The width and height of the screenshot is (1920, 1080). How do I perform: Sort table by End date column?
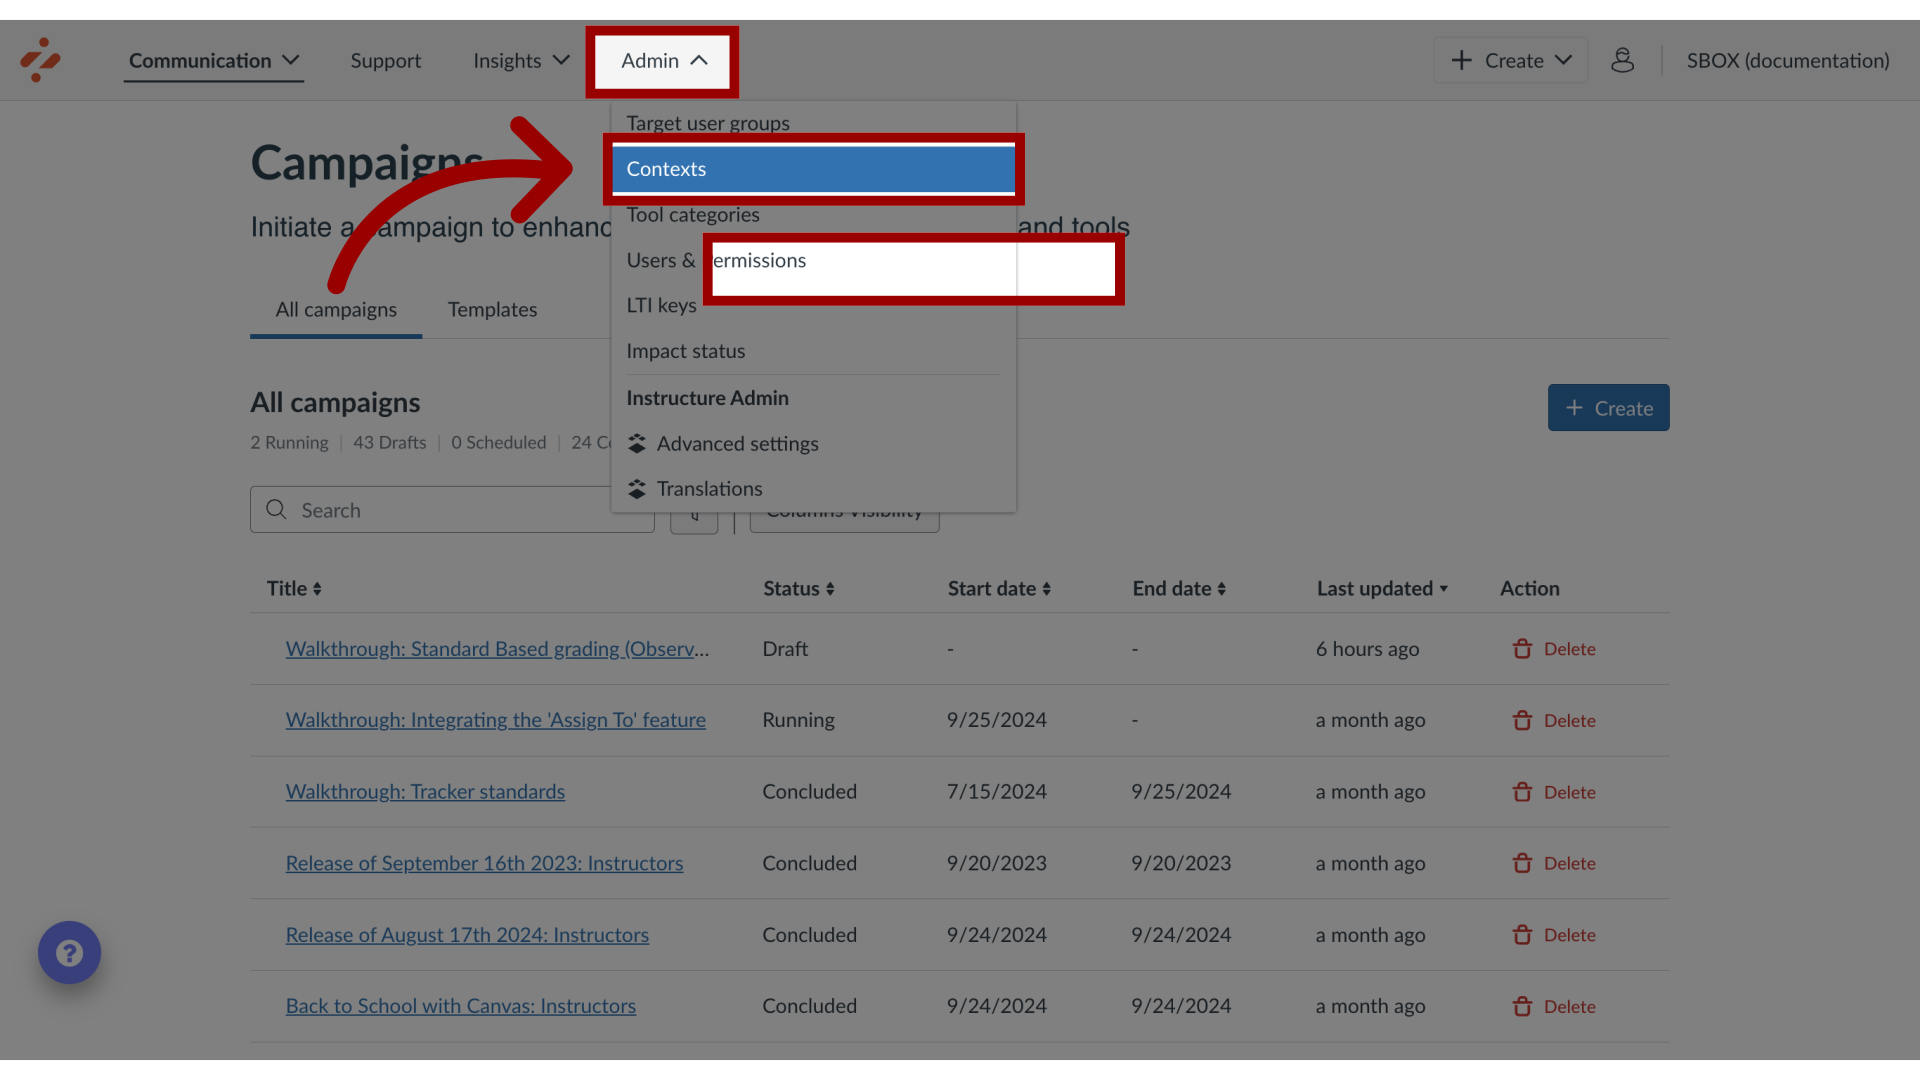click(1179, 588)
